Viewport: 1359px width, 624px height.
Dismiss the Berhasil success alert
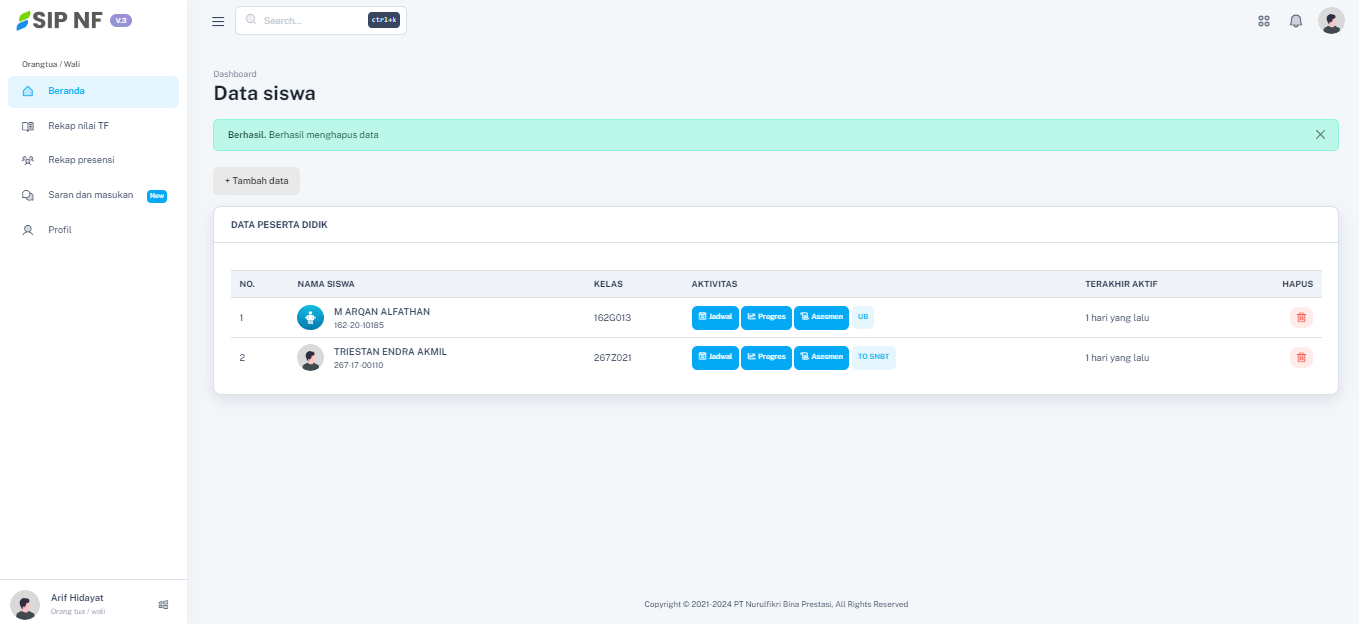pos(1320,135)
